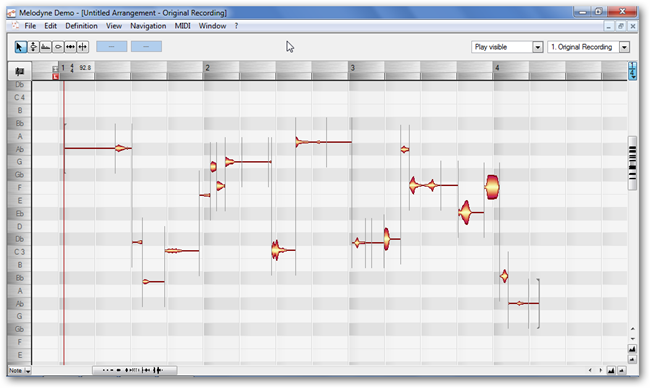Click the Melodyne icon in the menu bar

pyautogui.click(x=15, y=26)
